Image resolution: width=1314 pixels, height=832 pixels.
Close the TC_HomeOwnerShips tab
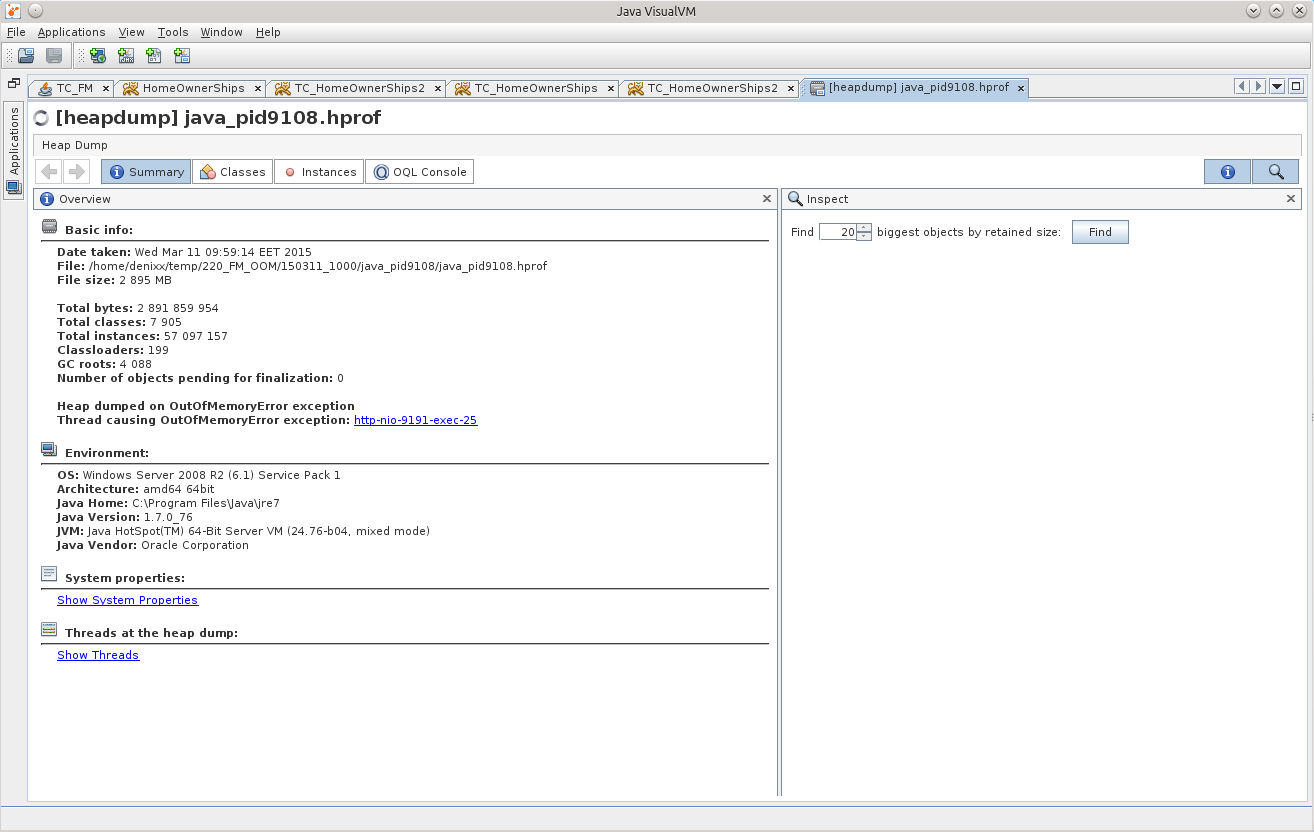(611, 88)
